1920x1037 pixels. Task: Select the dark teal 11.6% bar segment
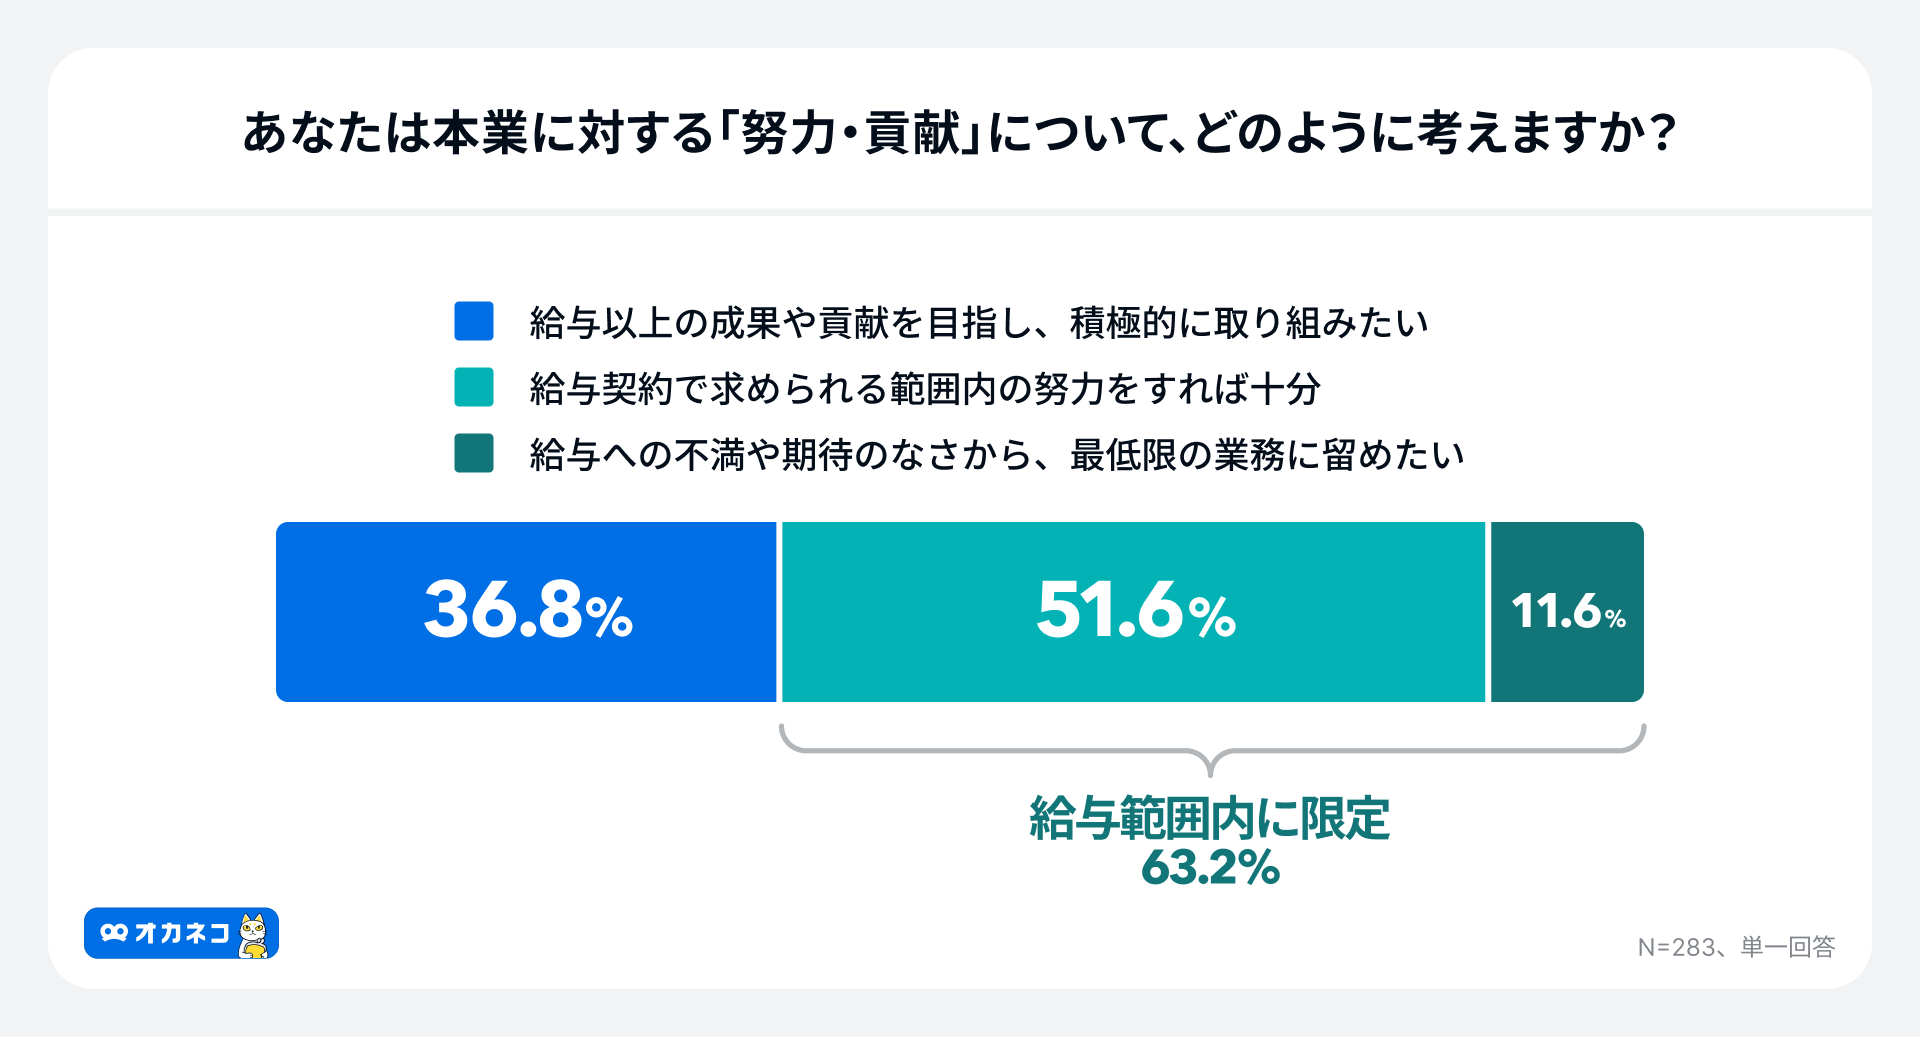pos(1567,612)
